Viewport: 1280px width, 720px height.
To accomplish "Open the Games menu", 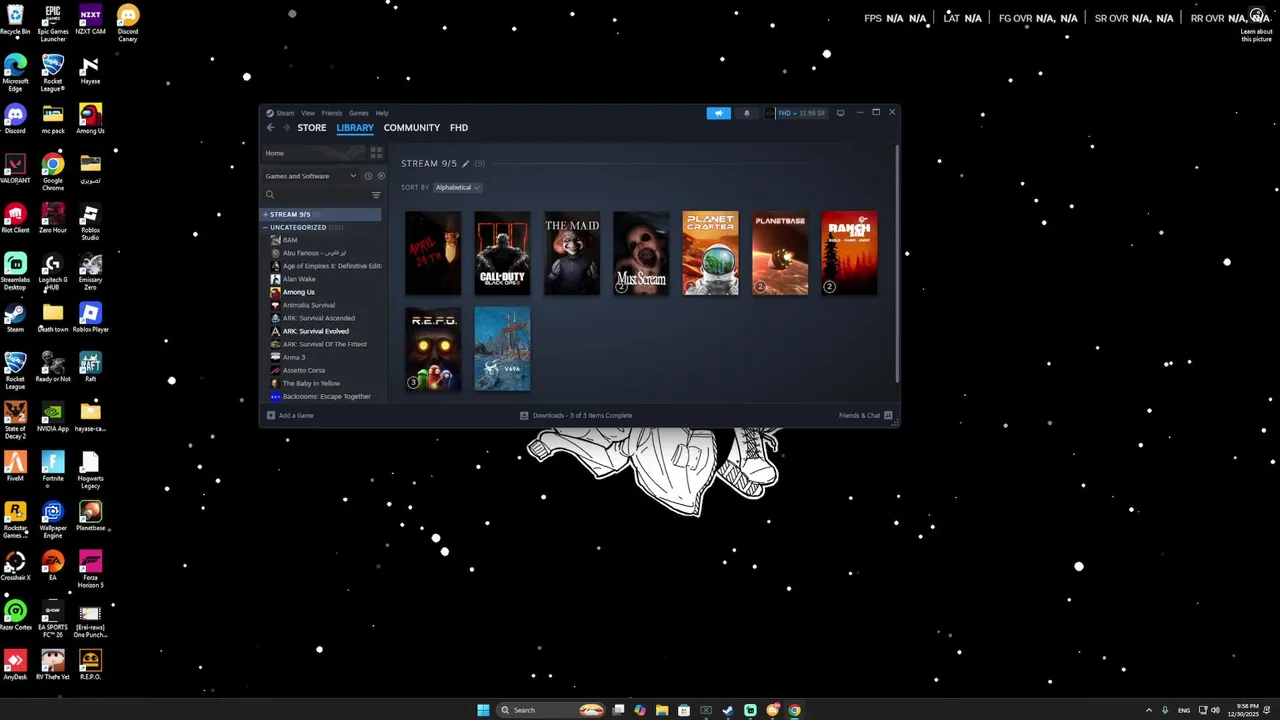I will coord(359,113).
